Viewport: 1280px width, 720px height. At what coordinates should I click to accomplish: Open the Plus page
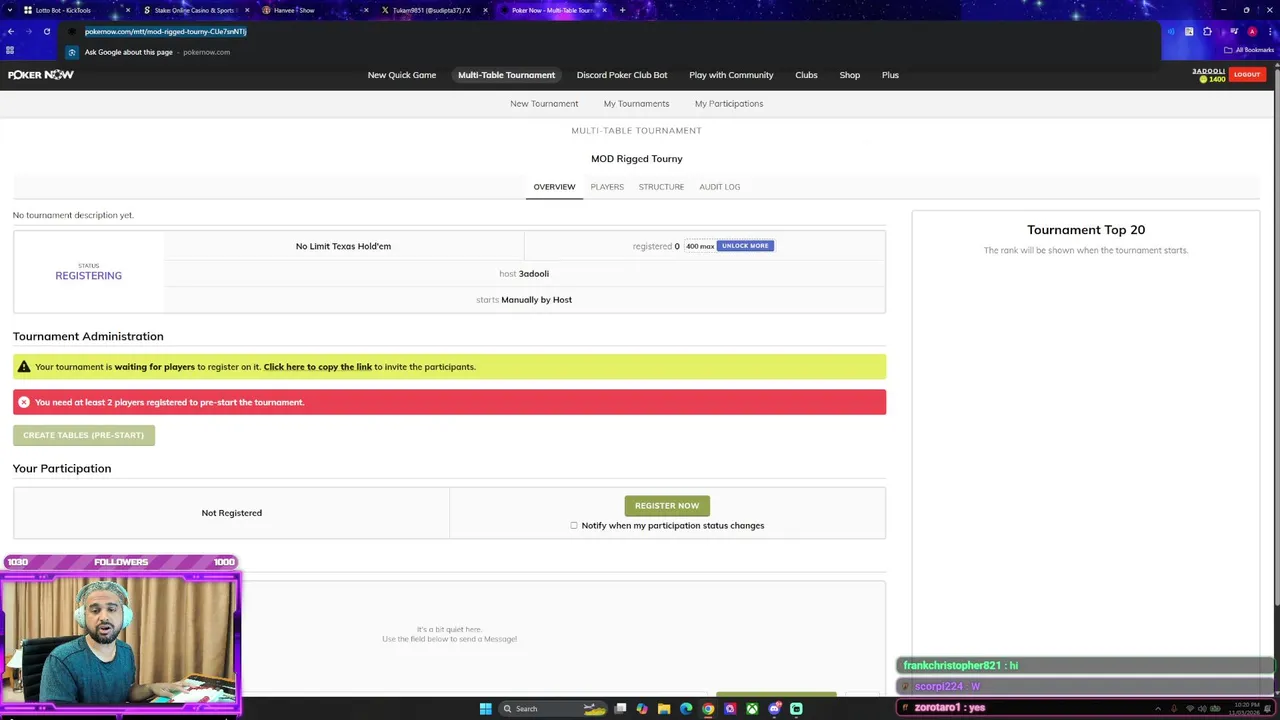click(890, 75)
